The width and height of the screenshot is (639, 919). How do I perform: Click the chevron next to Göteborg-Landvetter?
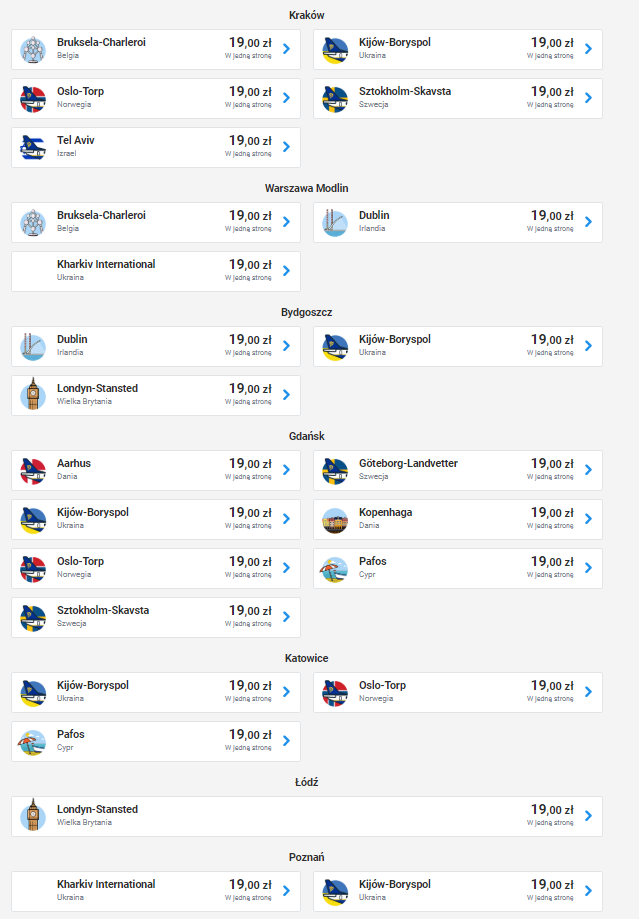click(588, 470)
